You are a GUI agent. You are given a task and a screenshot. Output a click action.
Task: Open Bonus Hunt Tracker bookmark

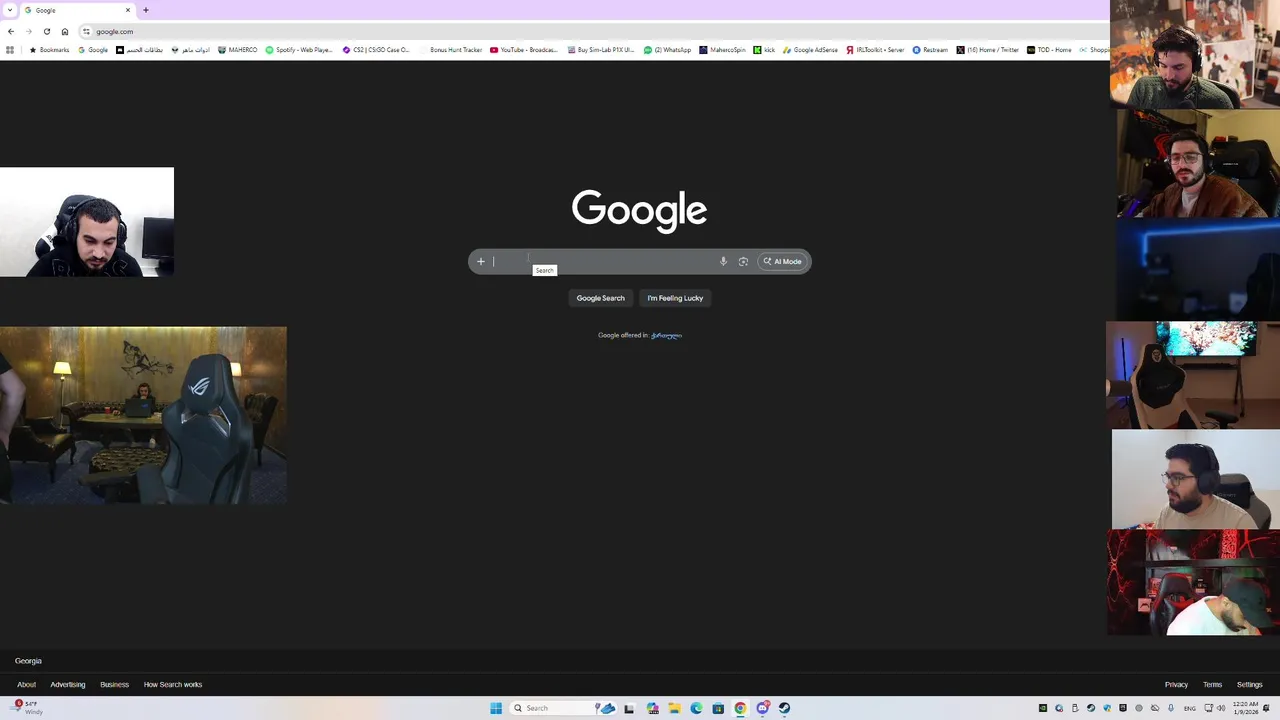click(x=451, y=50)
